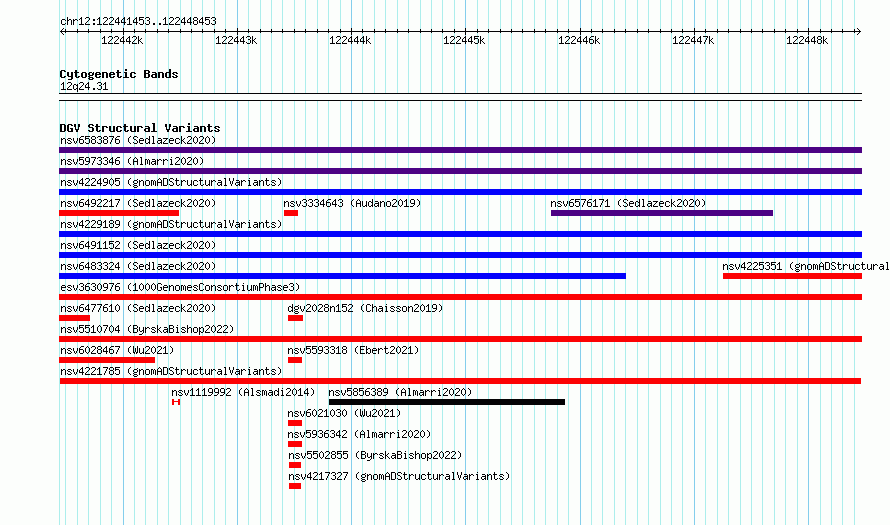The height and width of the screenshot is (525, 890).
Task: Click the nsv4229189 (gnomADStructuralVariants) label
Action: pos(171,224)
